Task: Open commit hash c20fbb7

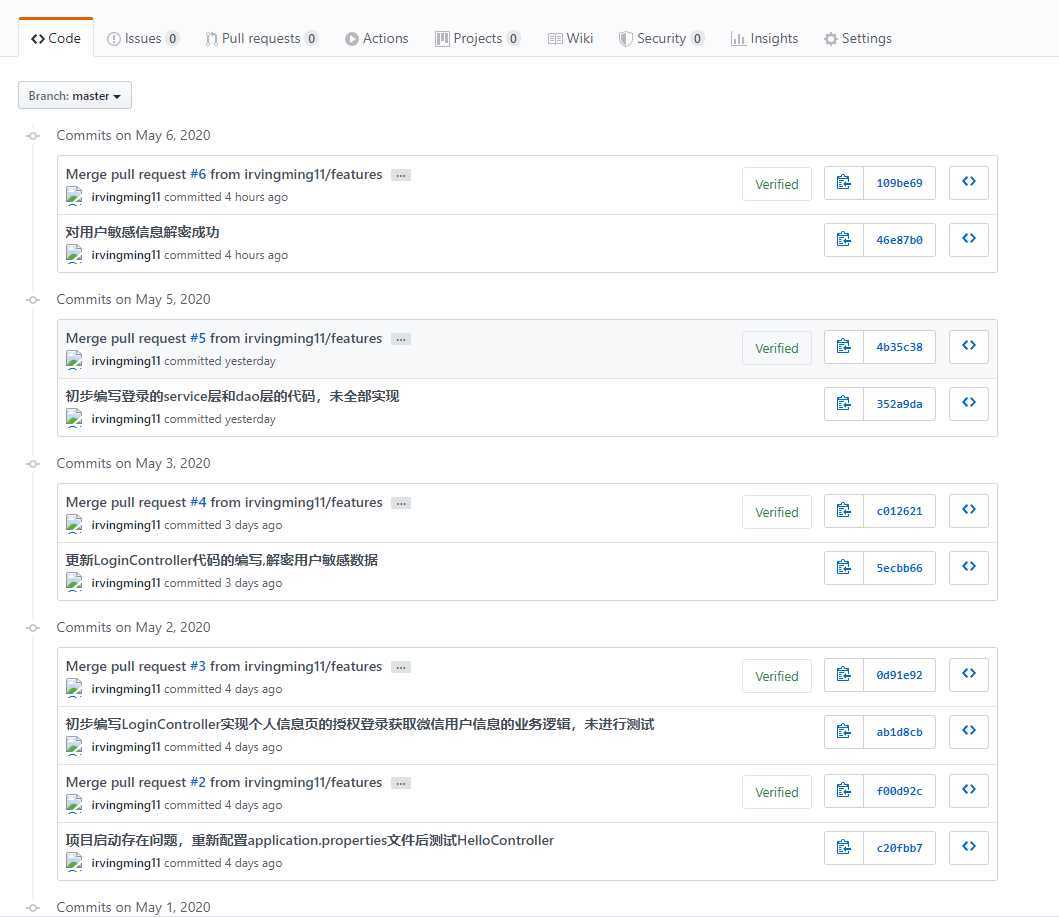Action: coord(900,848)
